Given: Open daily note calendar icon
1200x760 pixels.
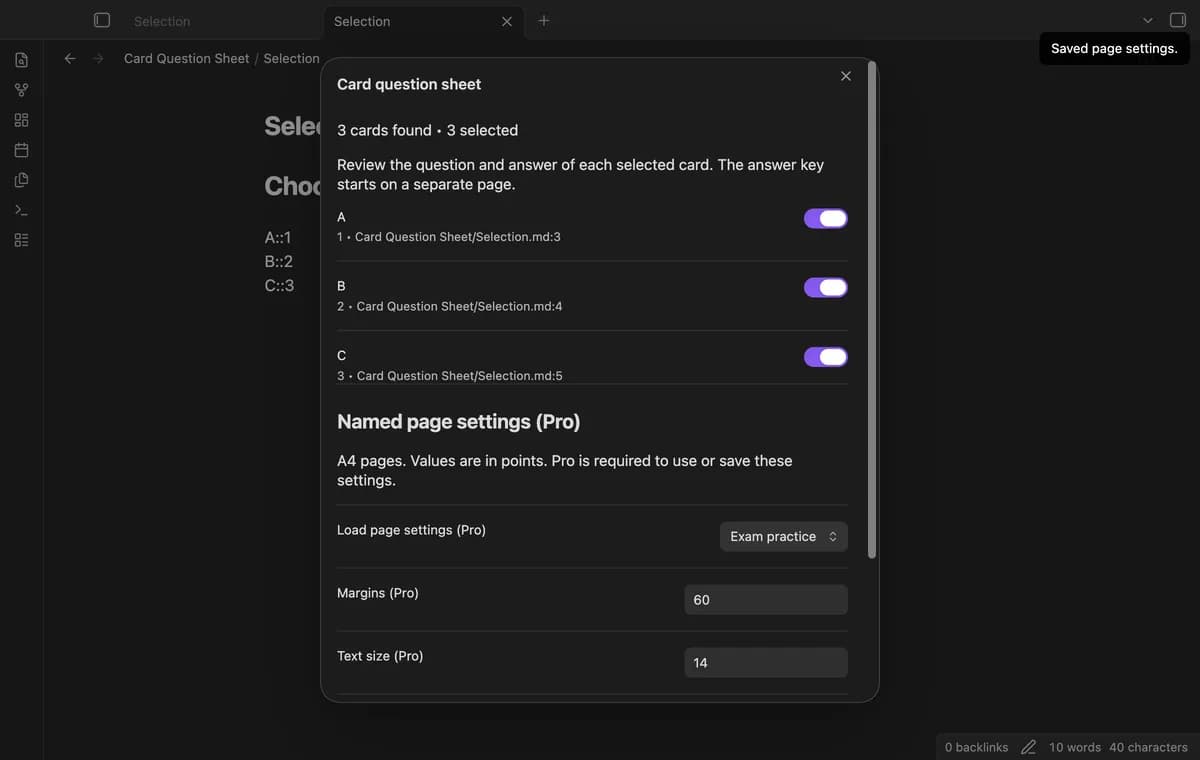Looking at the screenshot, I should 21,150.
